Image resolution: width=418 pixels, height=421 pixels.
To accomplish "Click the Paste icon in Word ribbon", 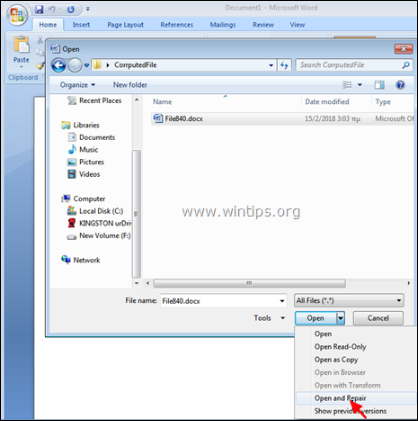I will (x=21, y=44).
